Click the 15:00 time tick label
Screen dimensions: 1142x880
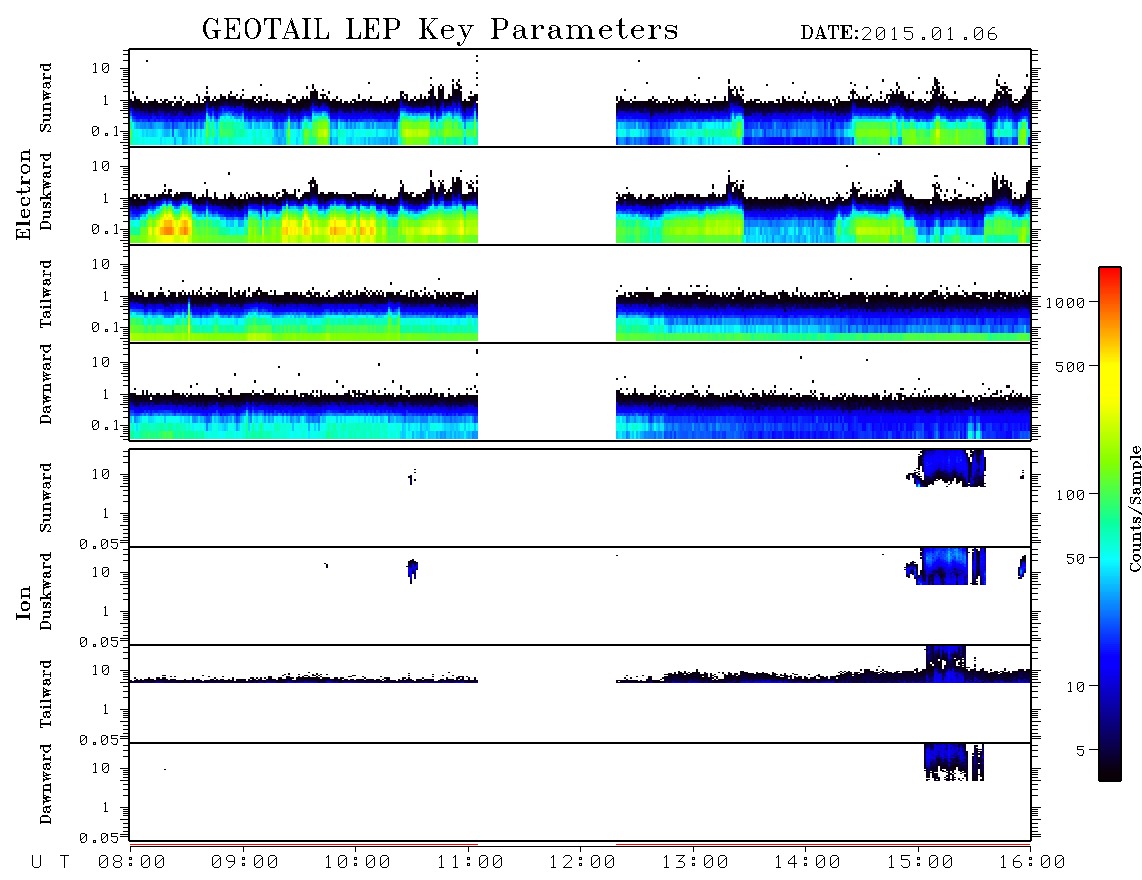[920, 863]
